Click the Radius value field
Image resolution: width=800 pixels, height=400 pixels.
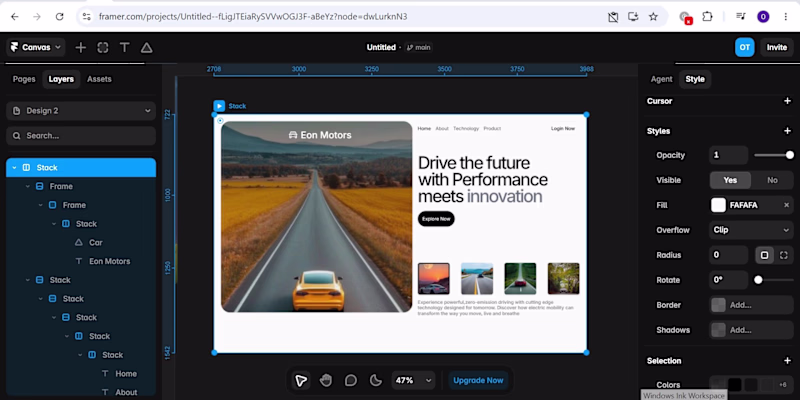coord(729,255)
